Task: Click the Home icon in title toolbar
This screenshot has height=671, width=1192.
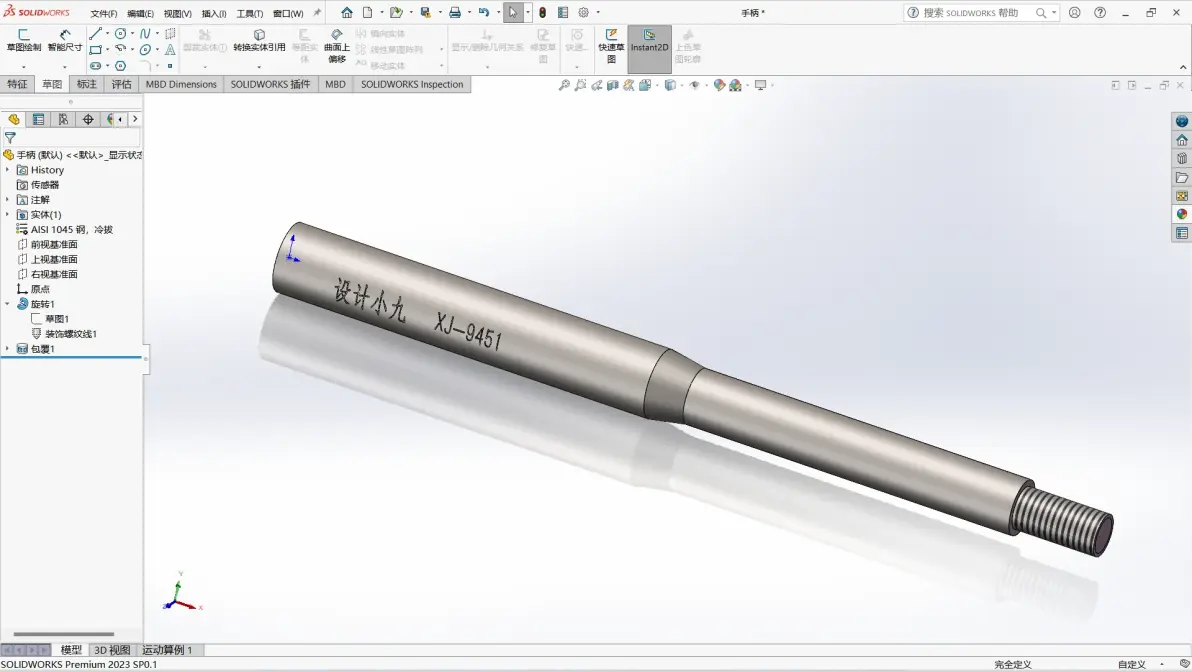Action: click(x=347, y=13)
